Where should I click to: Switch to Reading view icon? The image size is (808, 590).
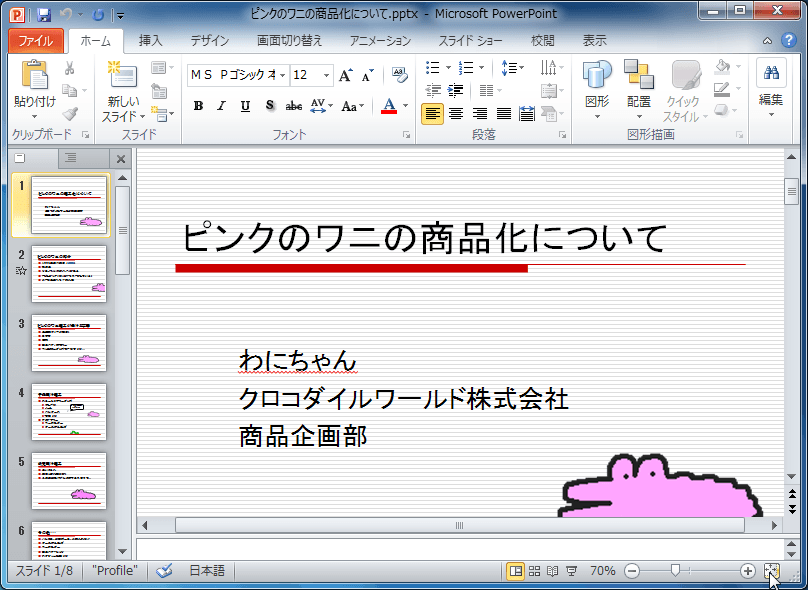tap(552, 570)
